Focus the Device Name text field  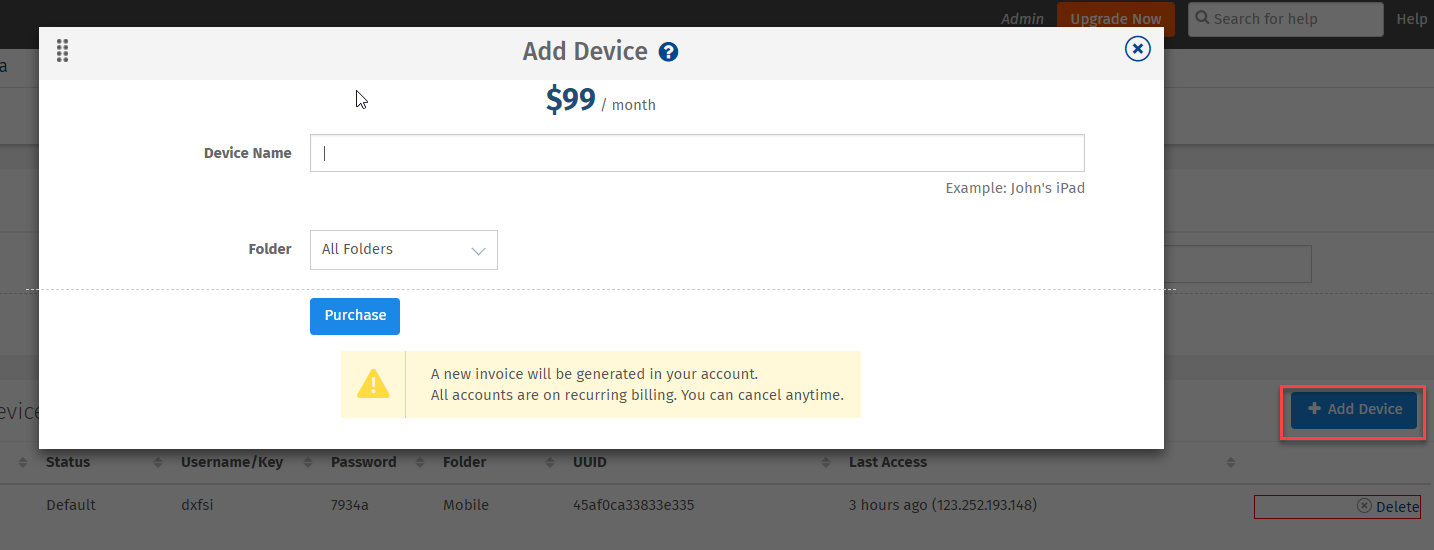697,154
